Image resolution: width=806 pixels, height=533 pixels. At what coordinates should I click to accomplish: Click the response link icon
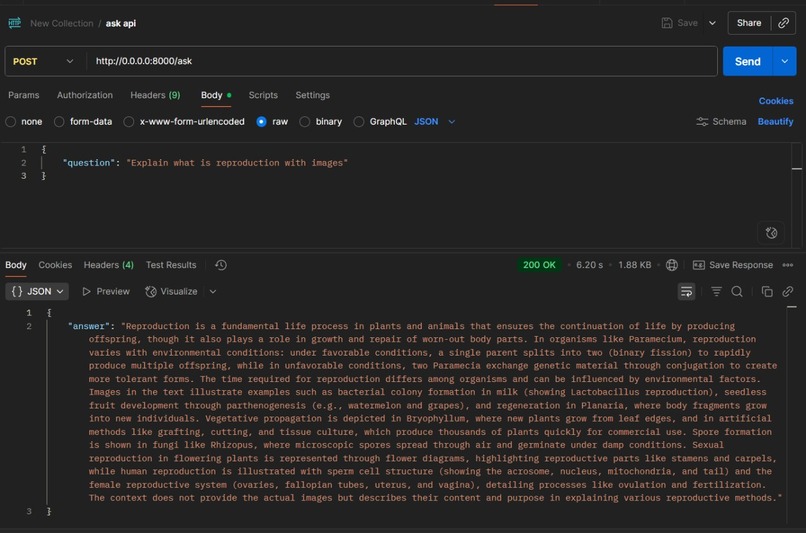(x=787, y=292)
